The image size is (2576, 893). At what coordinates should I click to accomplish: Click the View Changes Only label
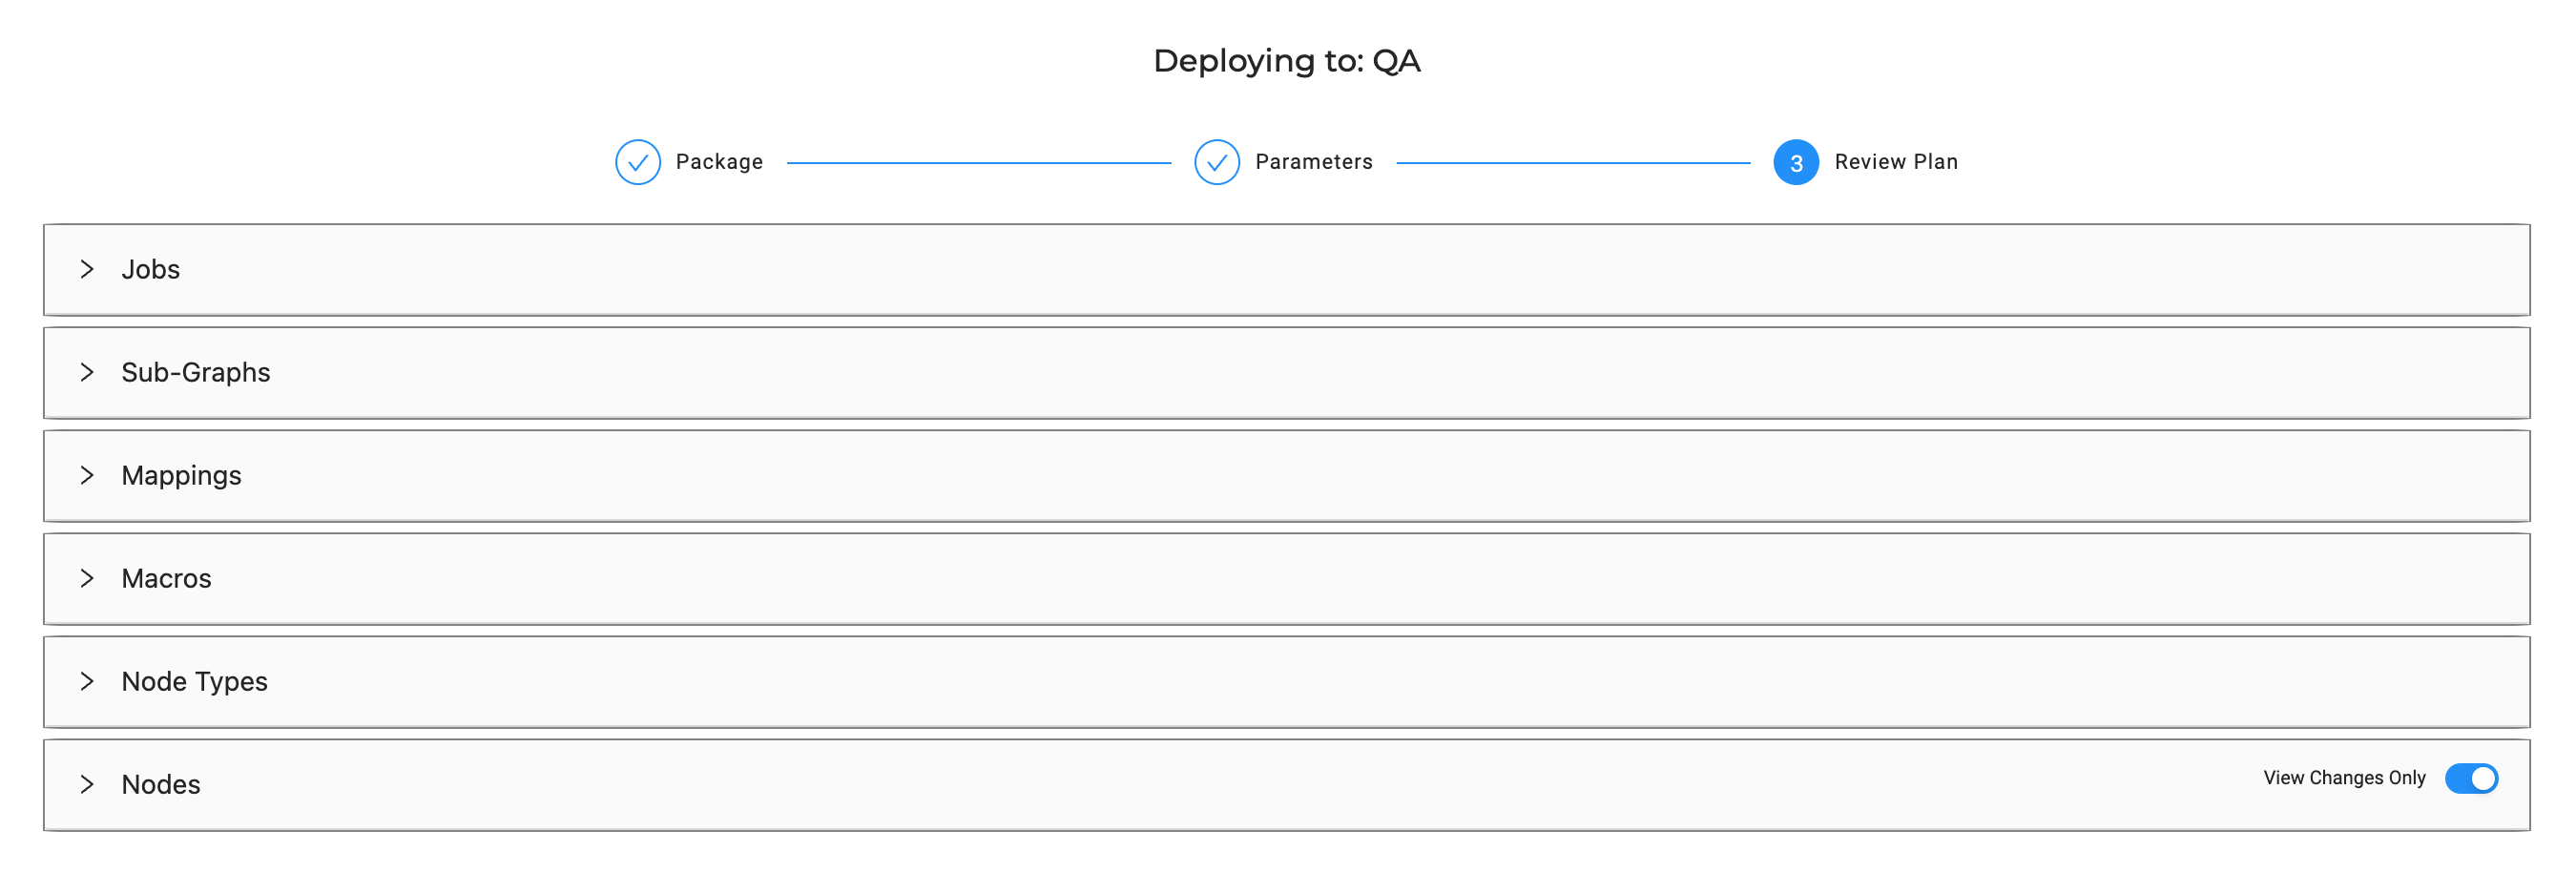click(2344, 778)
